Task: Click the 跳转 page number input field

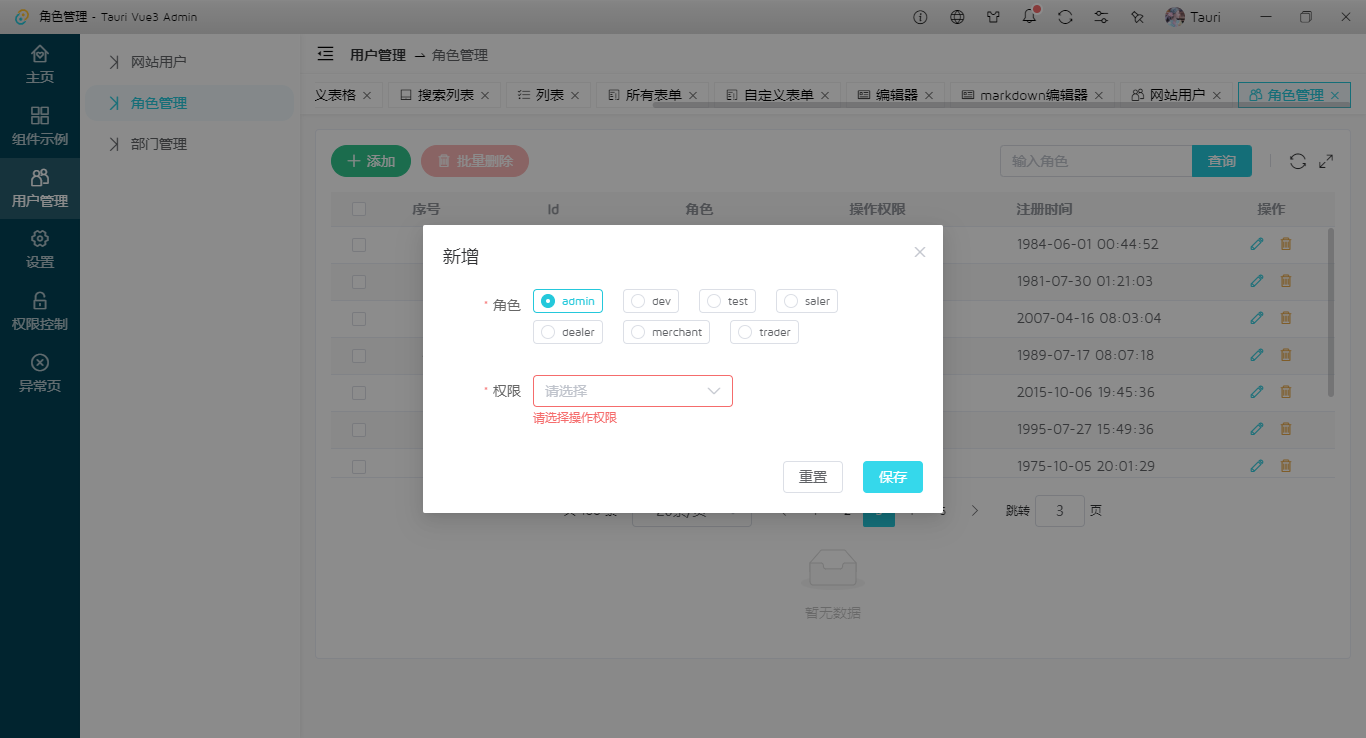Action: coord(1060,510)
